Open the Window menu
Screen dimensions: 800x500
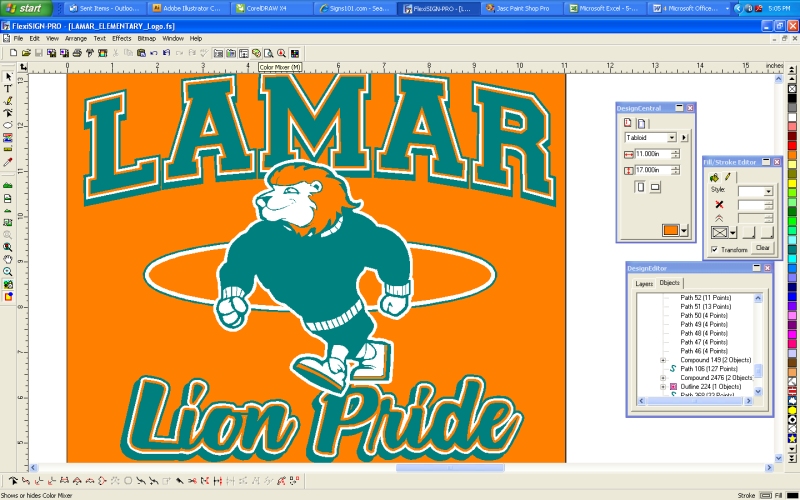173,38
